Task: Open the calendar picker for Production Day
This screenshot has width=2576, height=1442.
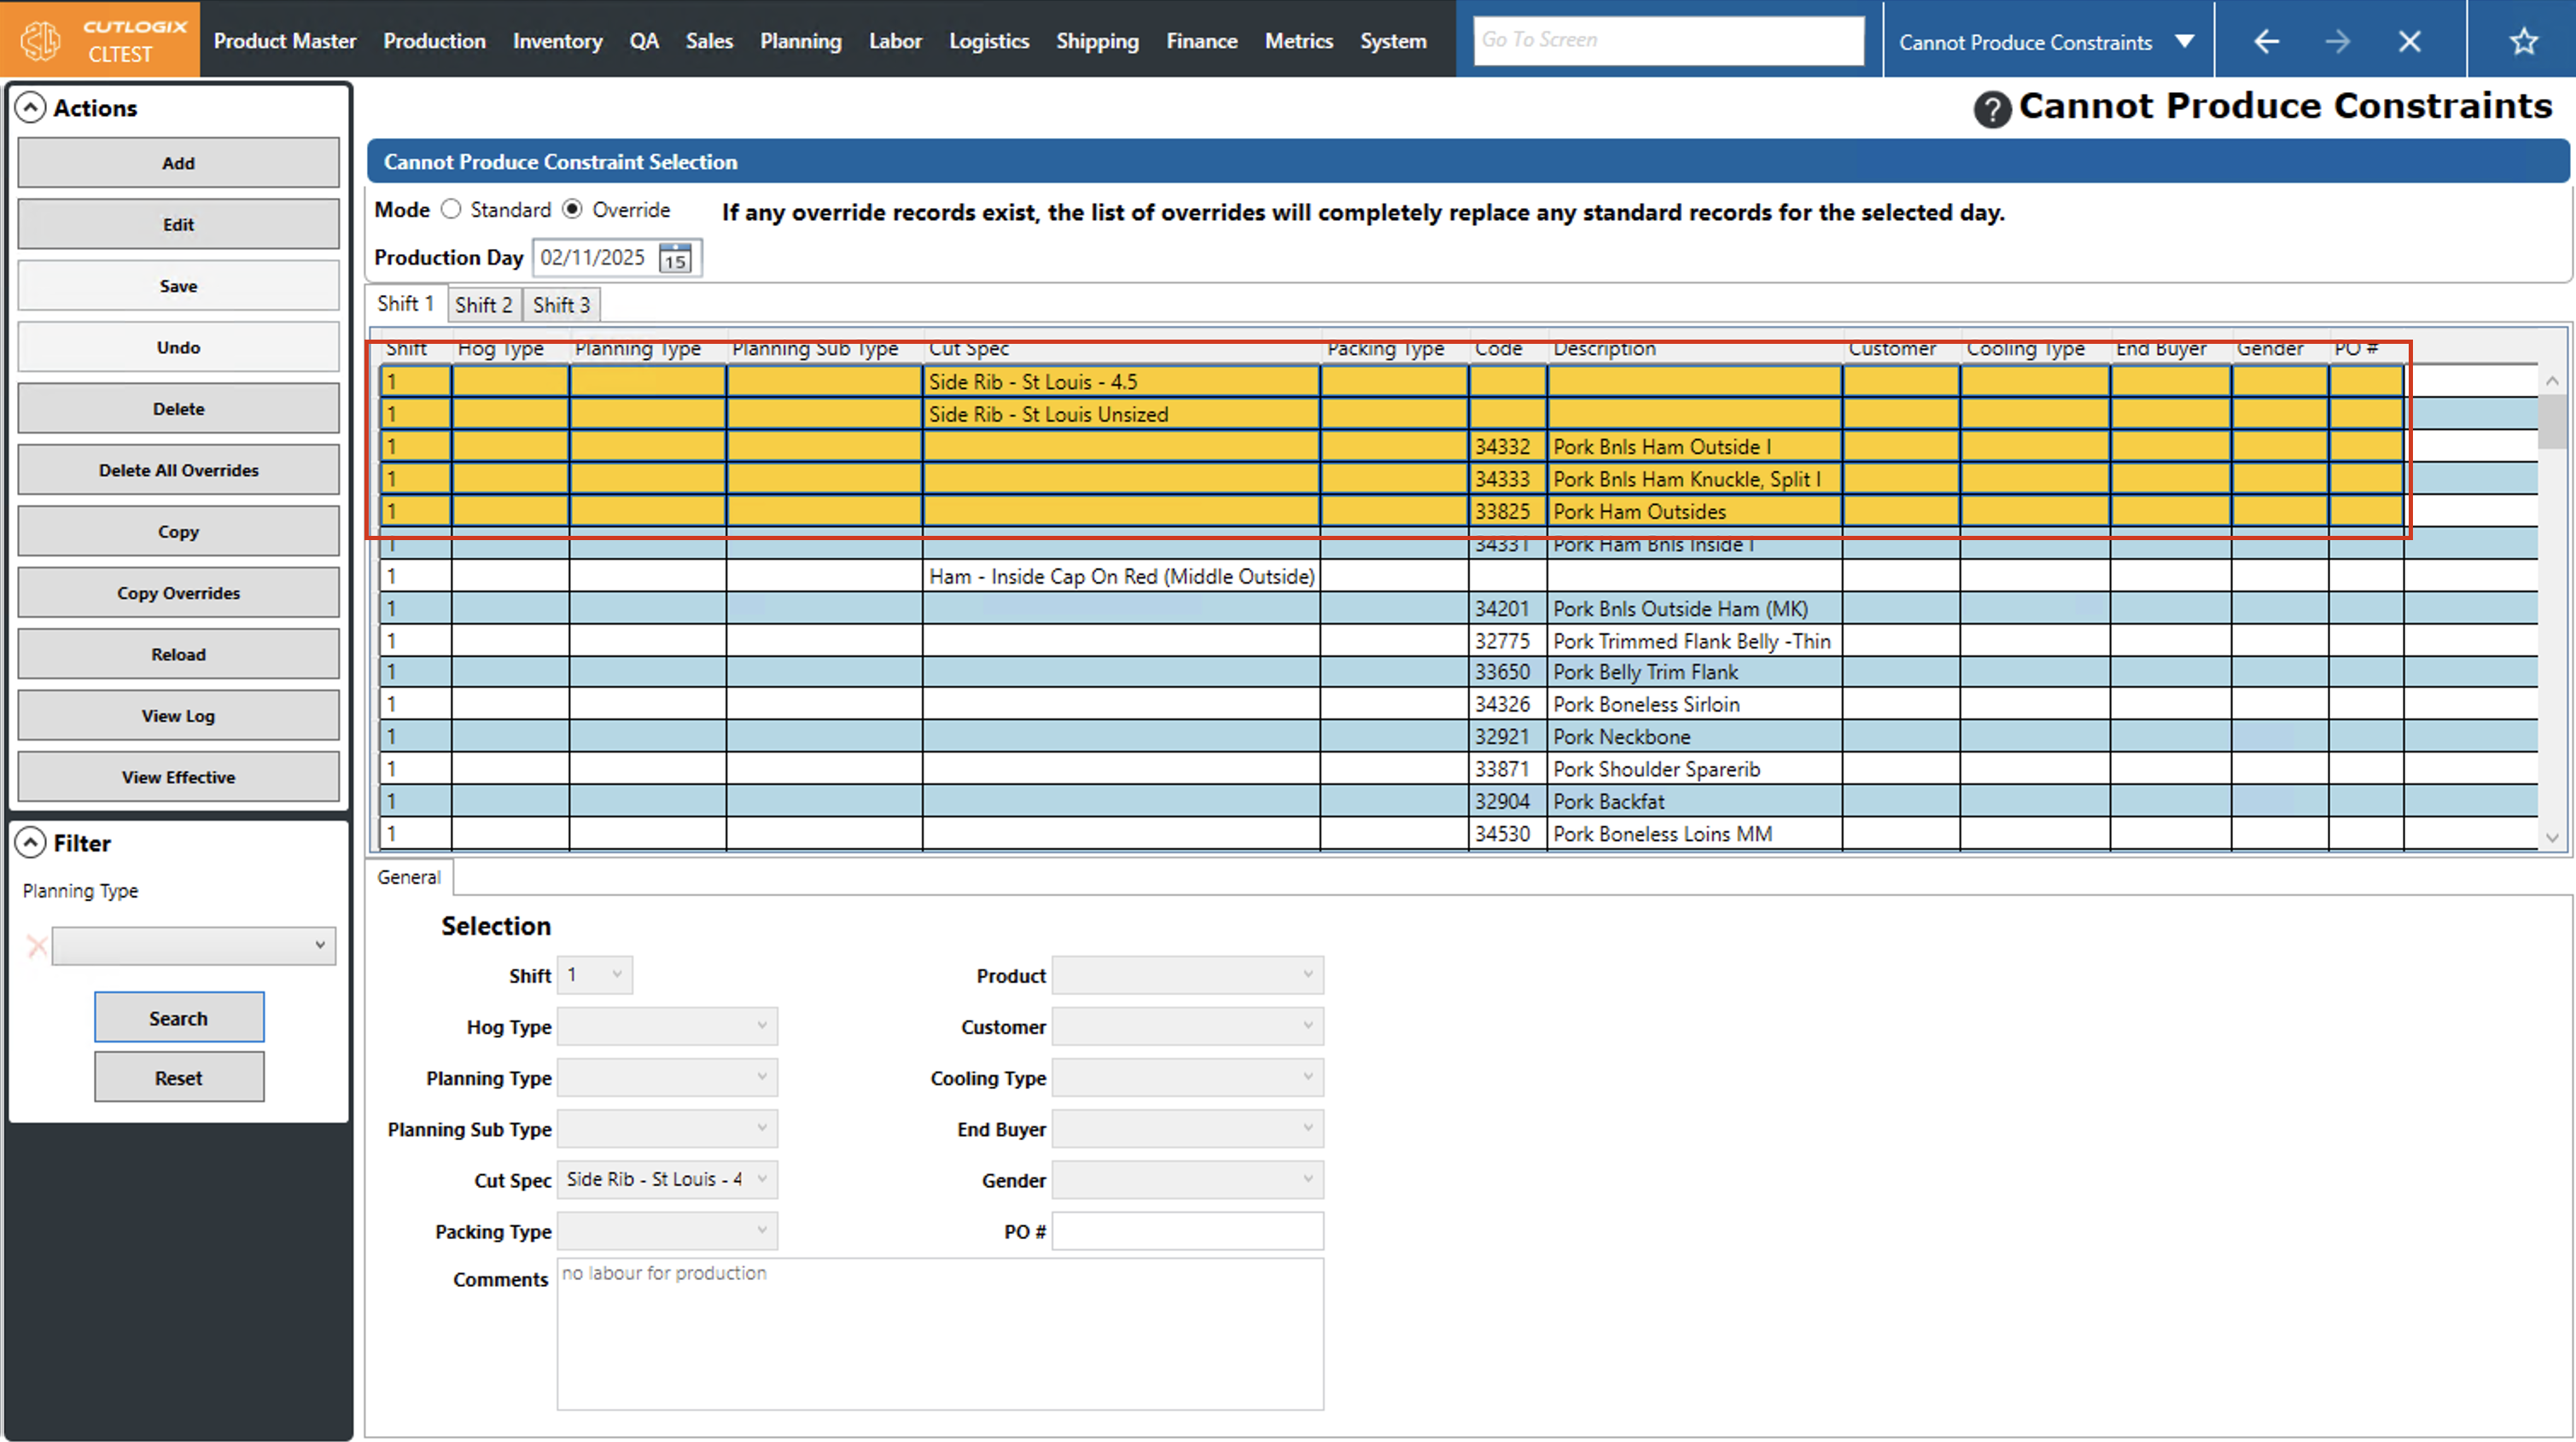Action: click(675, 259)
